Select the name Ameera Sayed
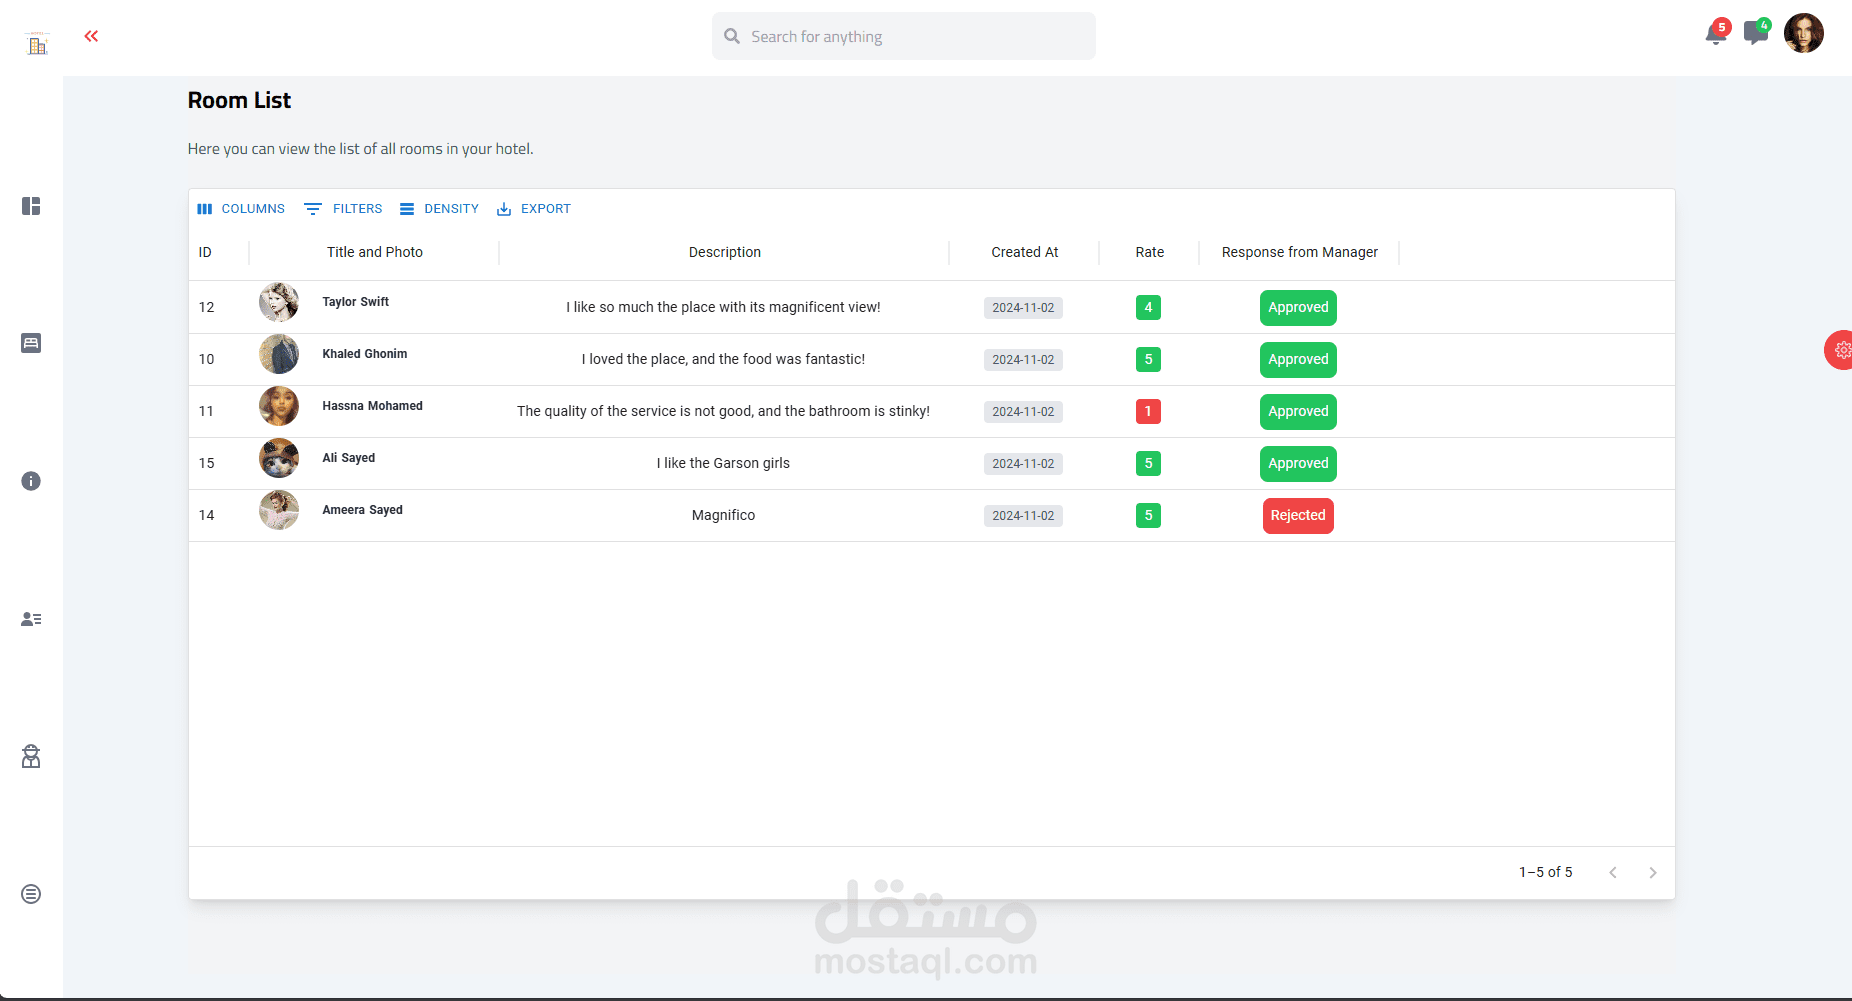Image resolution: width=1852 pixels, height=1001 pixels. [x=362, y=510]
